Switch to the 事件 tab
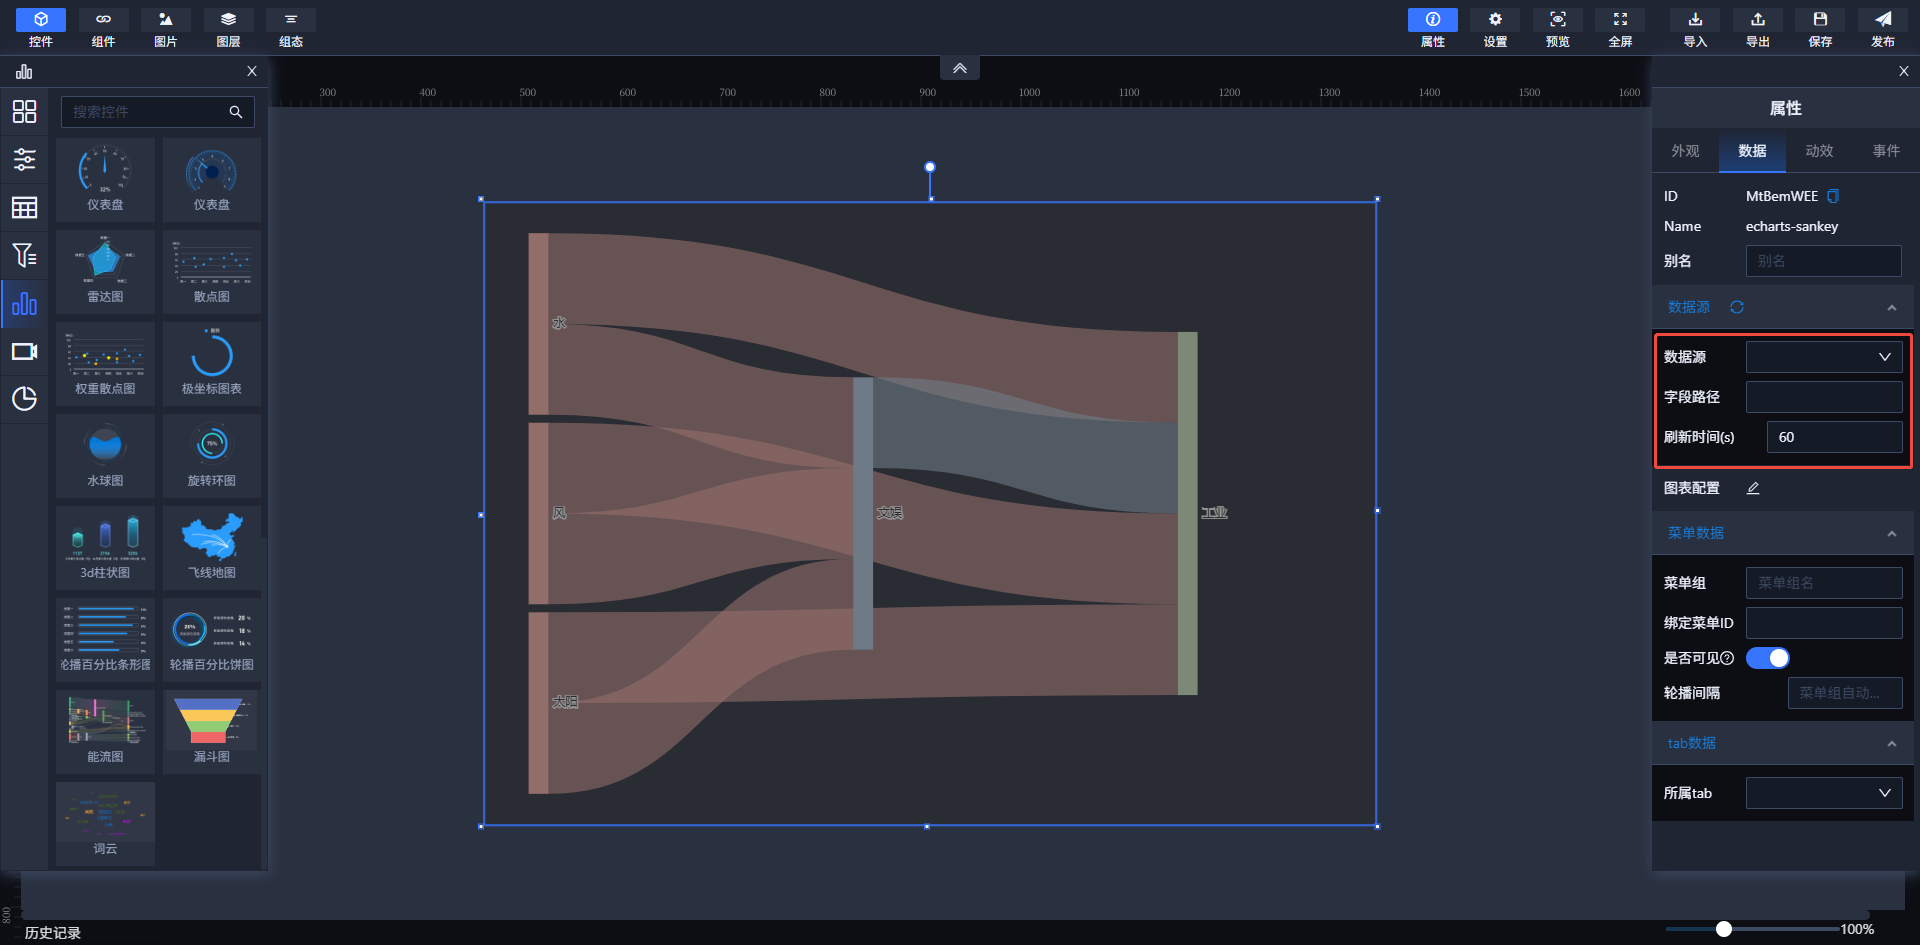 (x=1886, y=151)
